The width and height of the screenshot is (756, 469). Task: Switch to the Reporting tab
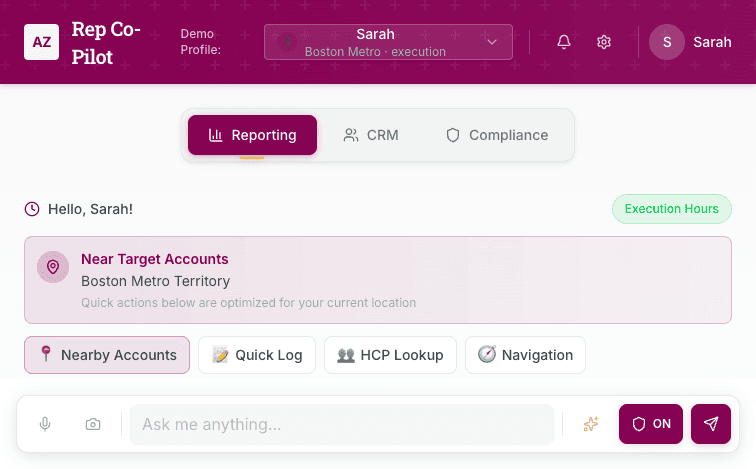(x=252, y=135)
